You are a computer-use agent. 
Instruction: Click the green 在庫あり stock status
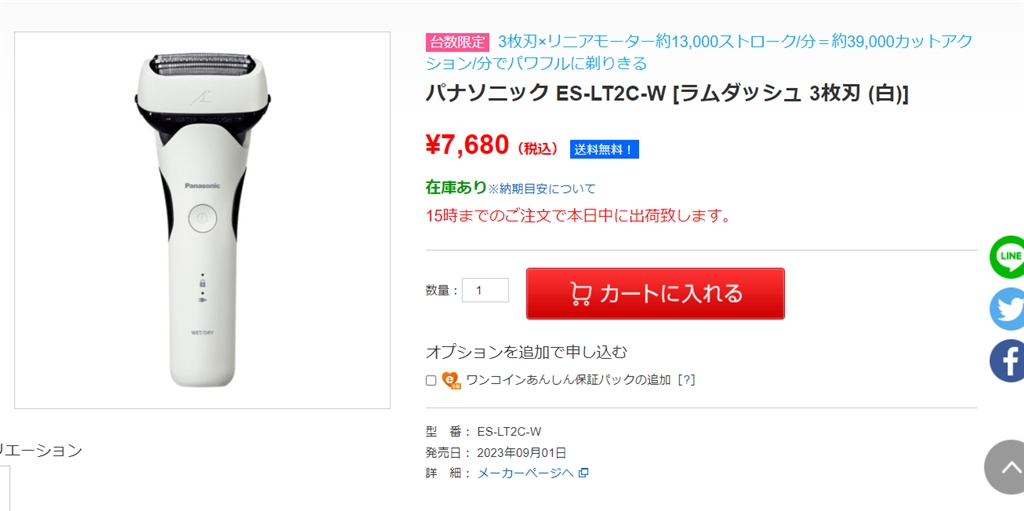click(x=455, y=187)
